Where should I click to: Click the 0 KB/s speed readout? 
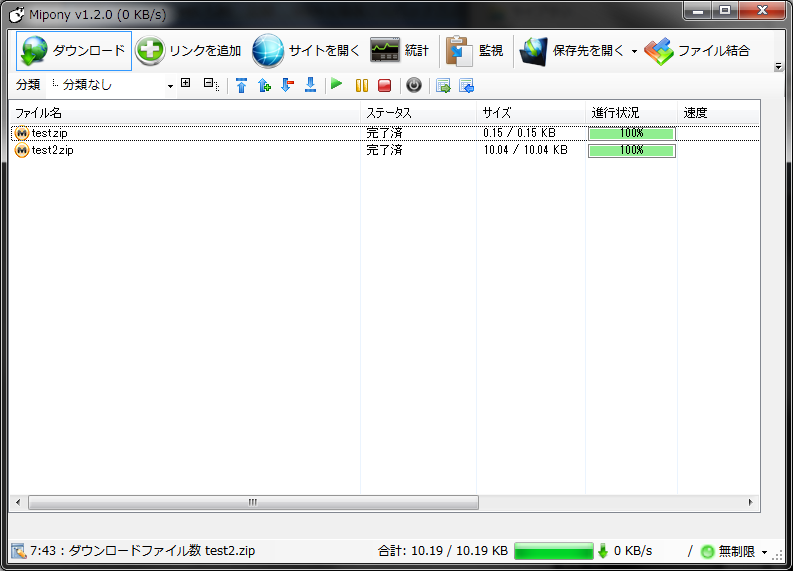[x=633, y=551]
